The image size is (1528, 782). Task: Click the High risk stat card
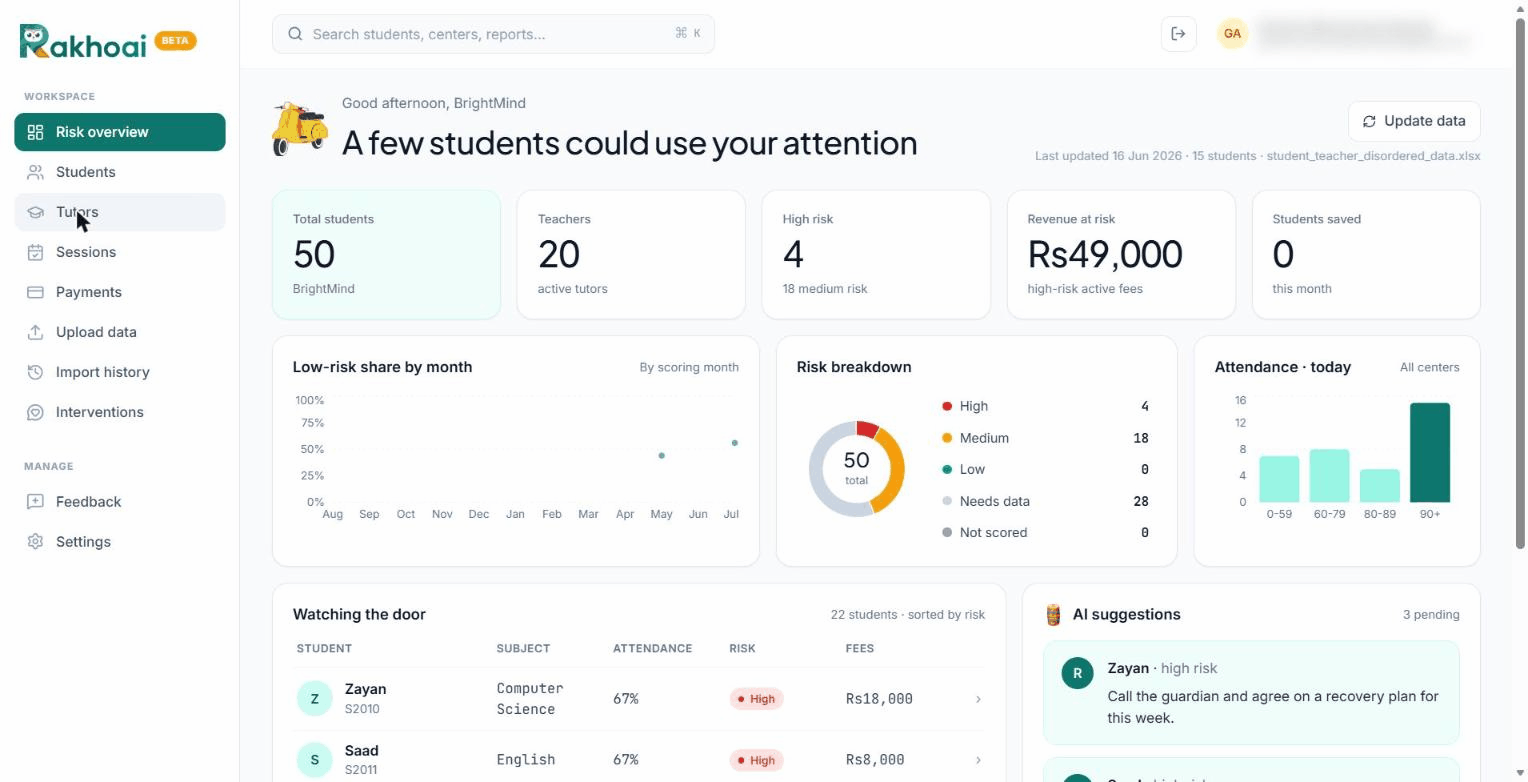coord(876,255)
